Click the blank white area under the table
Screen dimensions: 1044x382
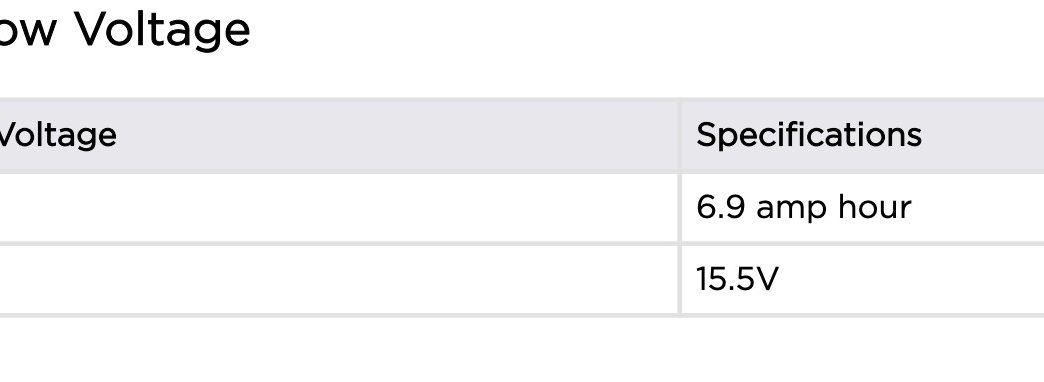point(522,350)
